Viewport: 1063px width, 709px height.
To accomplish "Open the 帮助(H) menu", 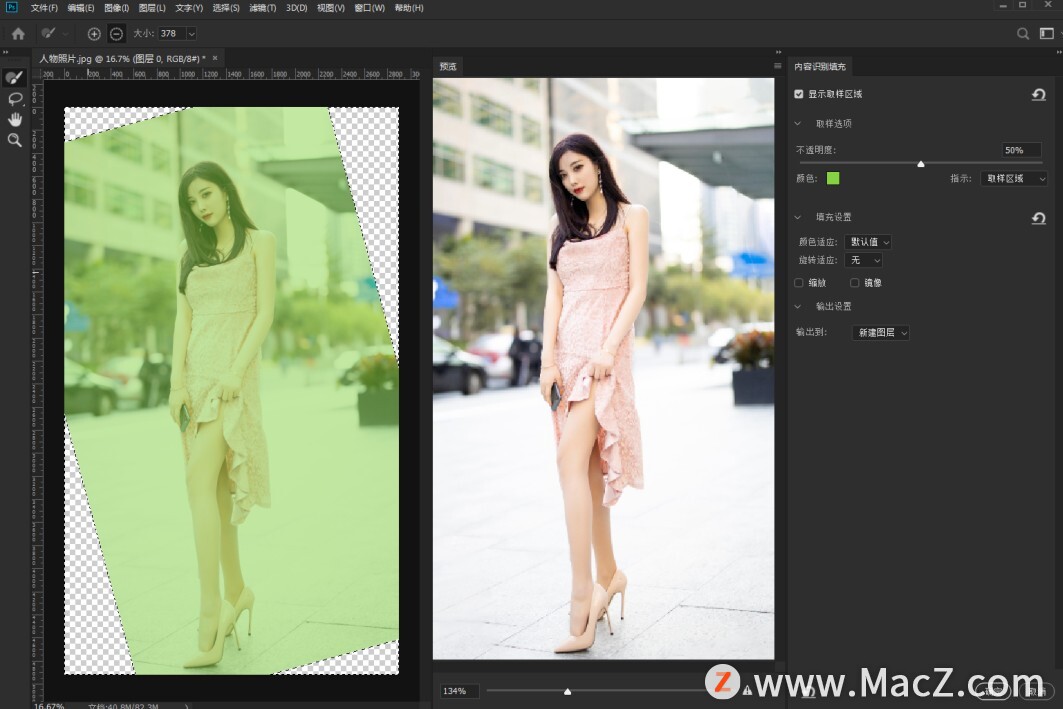I will [x=409, y=8].
